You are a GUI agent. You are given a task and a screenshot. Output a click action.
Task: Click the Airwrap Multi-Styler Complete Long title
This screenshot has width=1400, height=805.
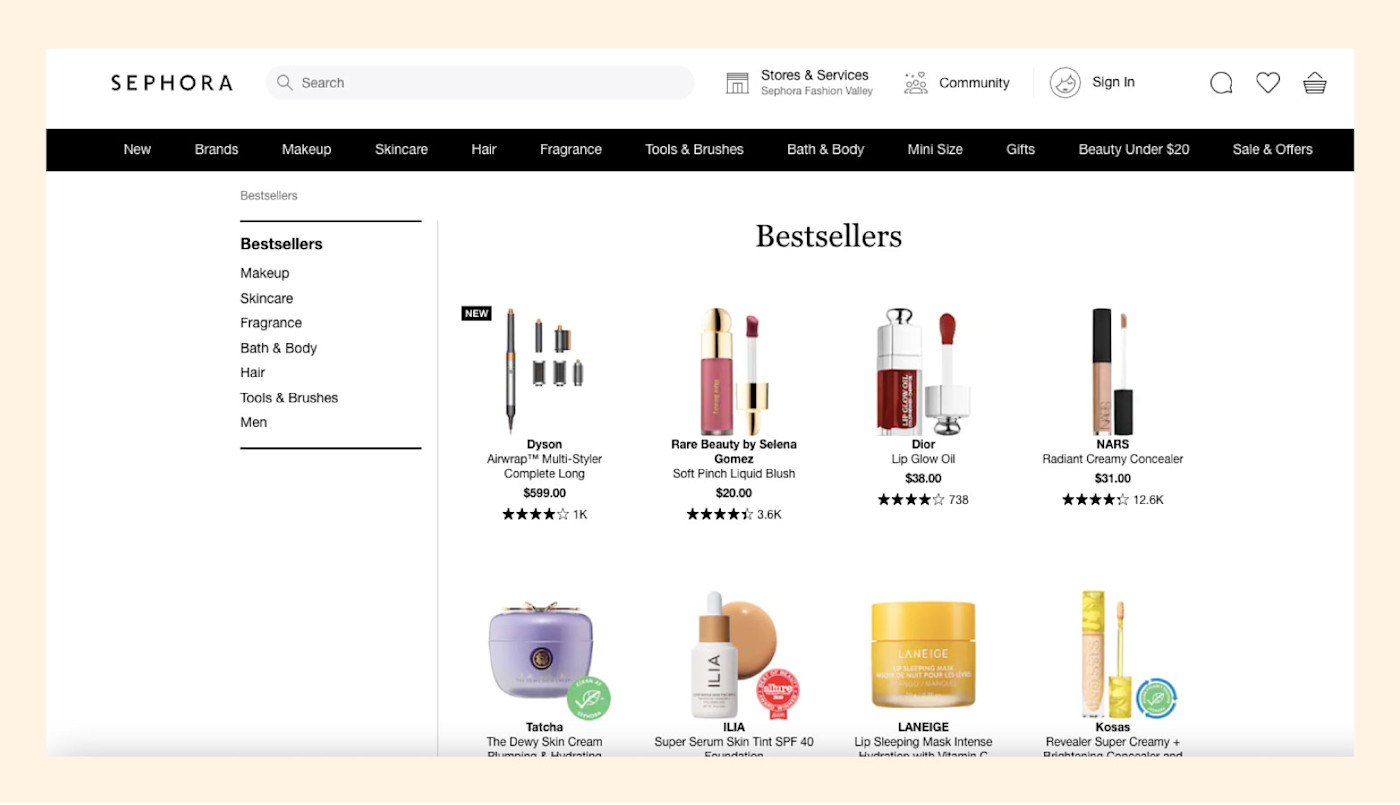pos(544,466)
